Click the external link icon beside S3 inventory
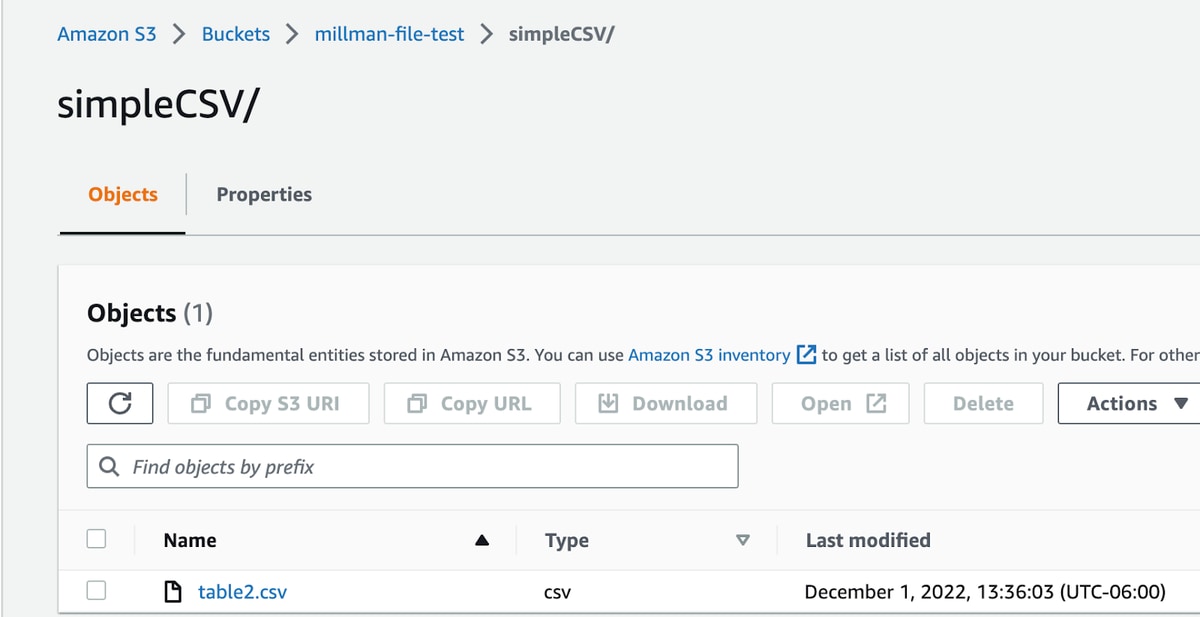The width and height of the screenshot is (1200, 617). tap(806, 354)
